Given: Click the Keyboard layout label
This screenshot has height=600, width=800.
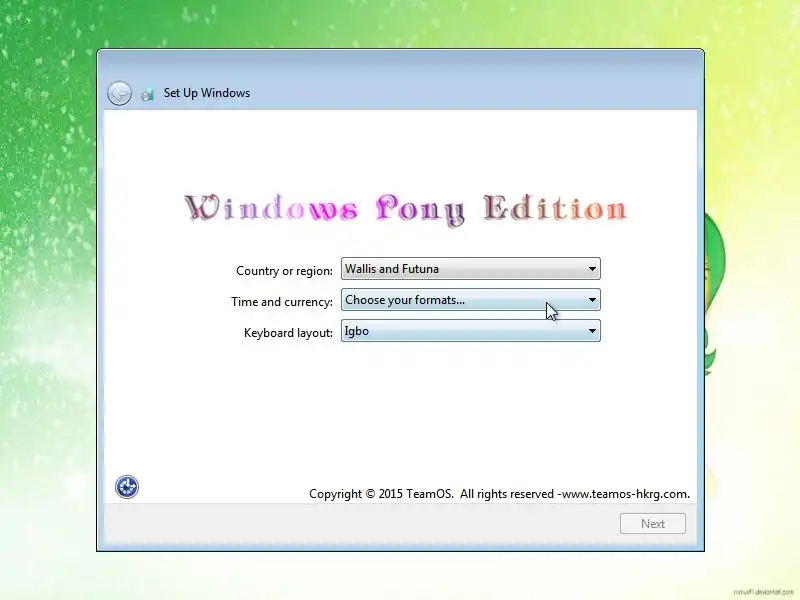Looking at the screenshot, I should click(x=288, y=333).
